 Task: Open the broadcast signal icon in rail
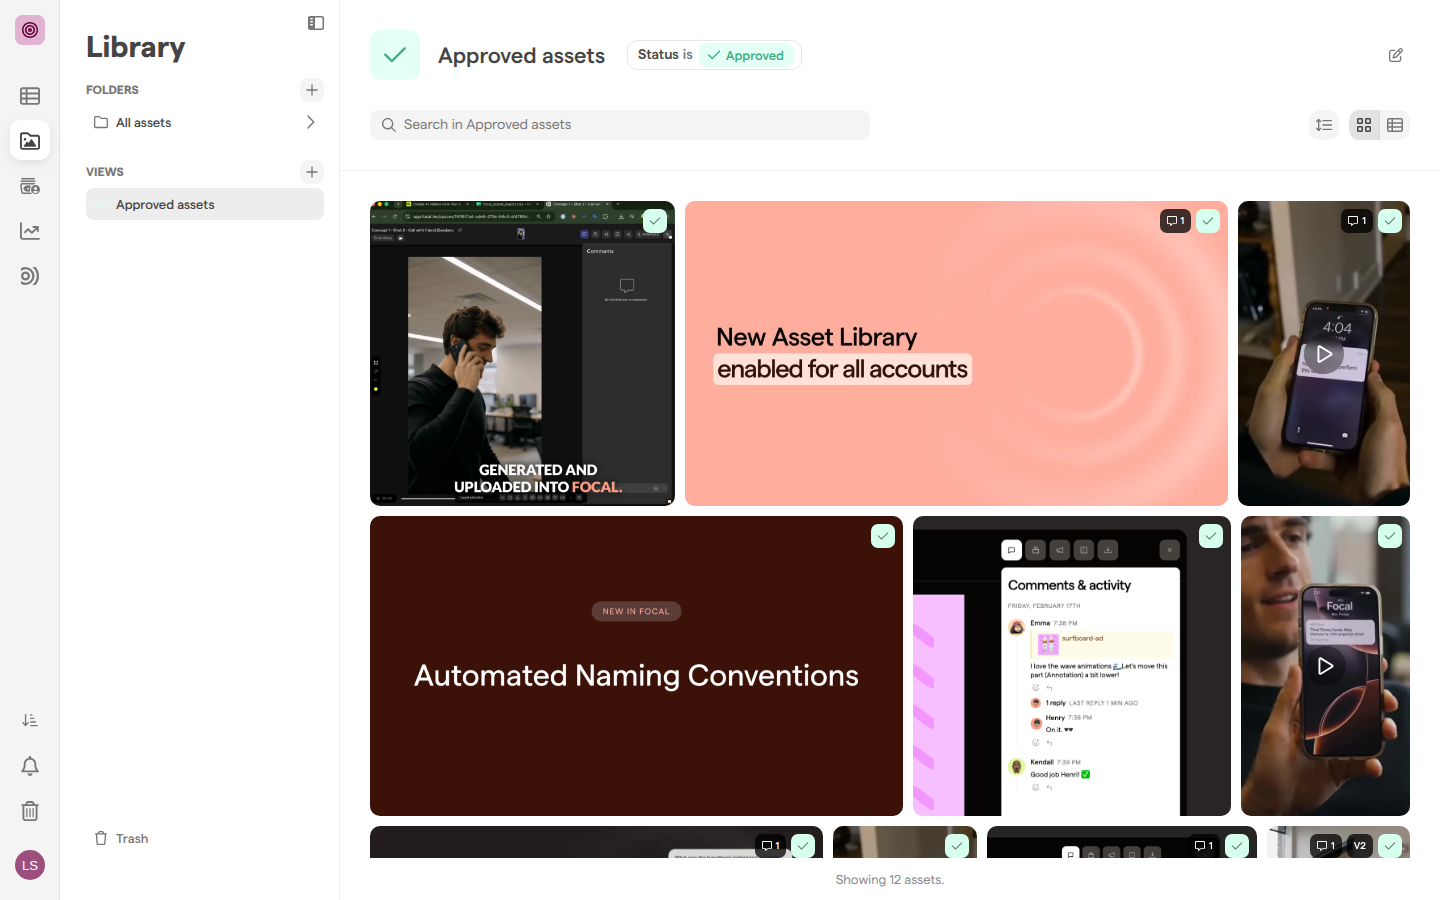[30, 276]
